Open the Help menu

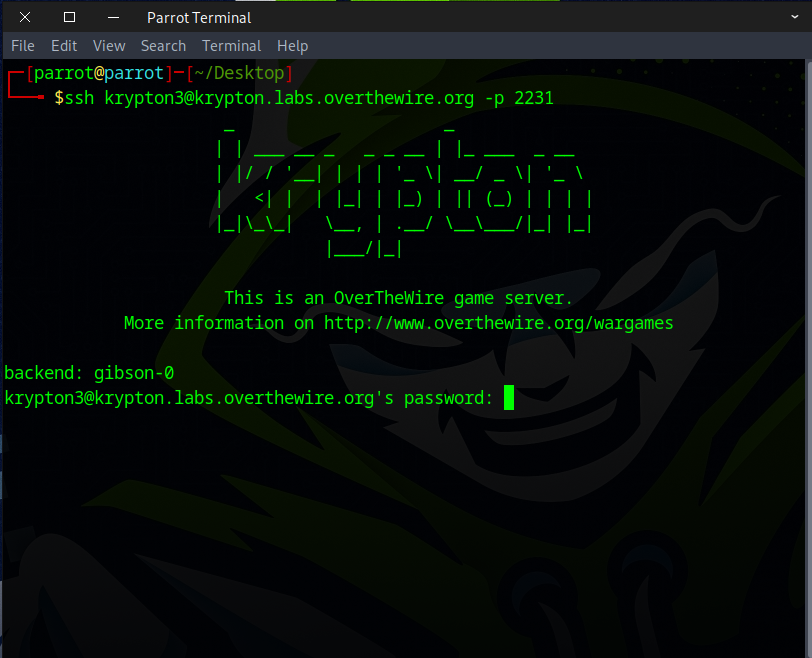(292, 46)
